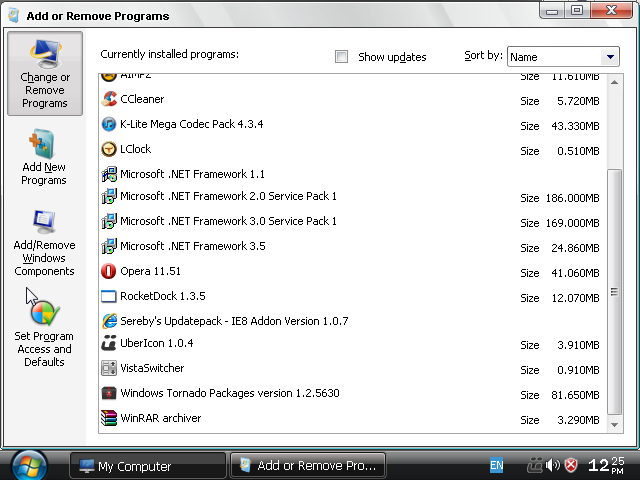640x480 pixels.
Task: Click Add or Remove Programs taskbar button
Action: point(308,466)
